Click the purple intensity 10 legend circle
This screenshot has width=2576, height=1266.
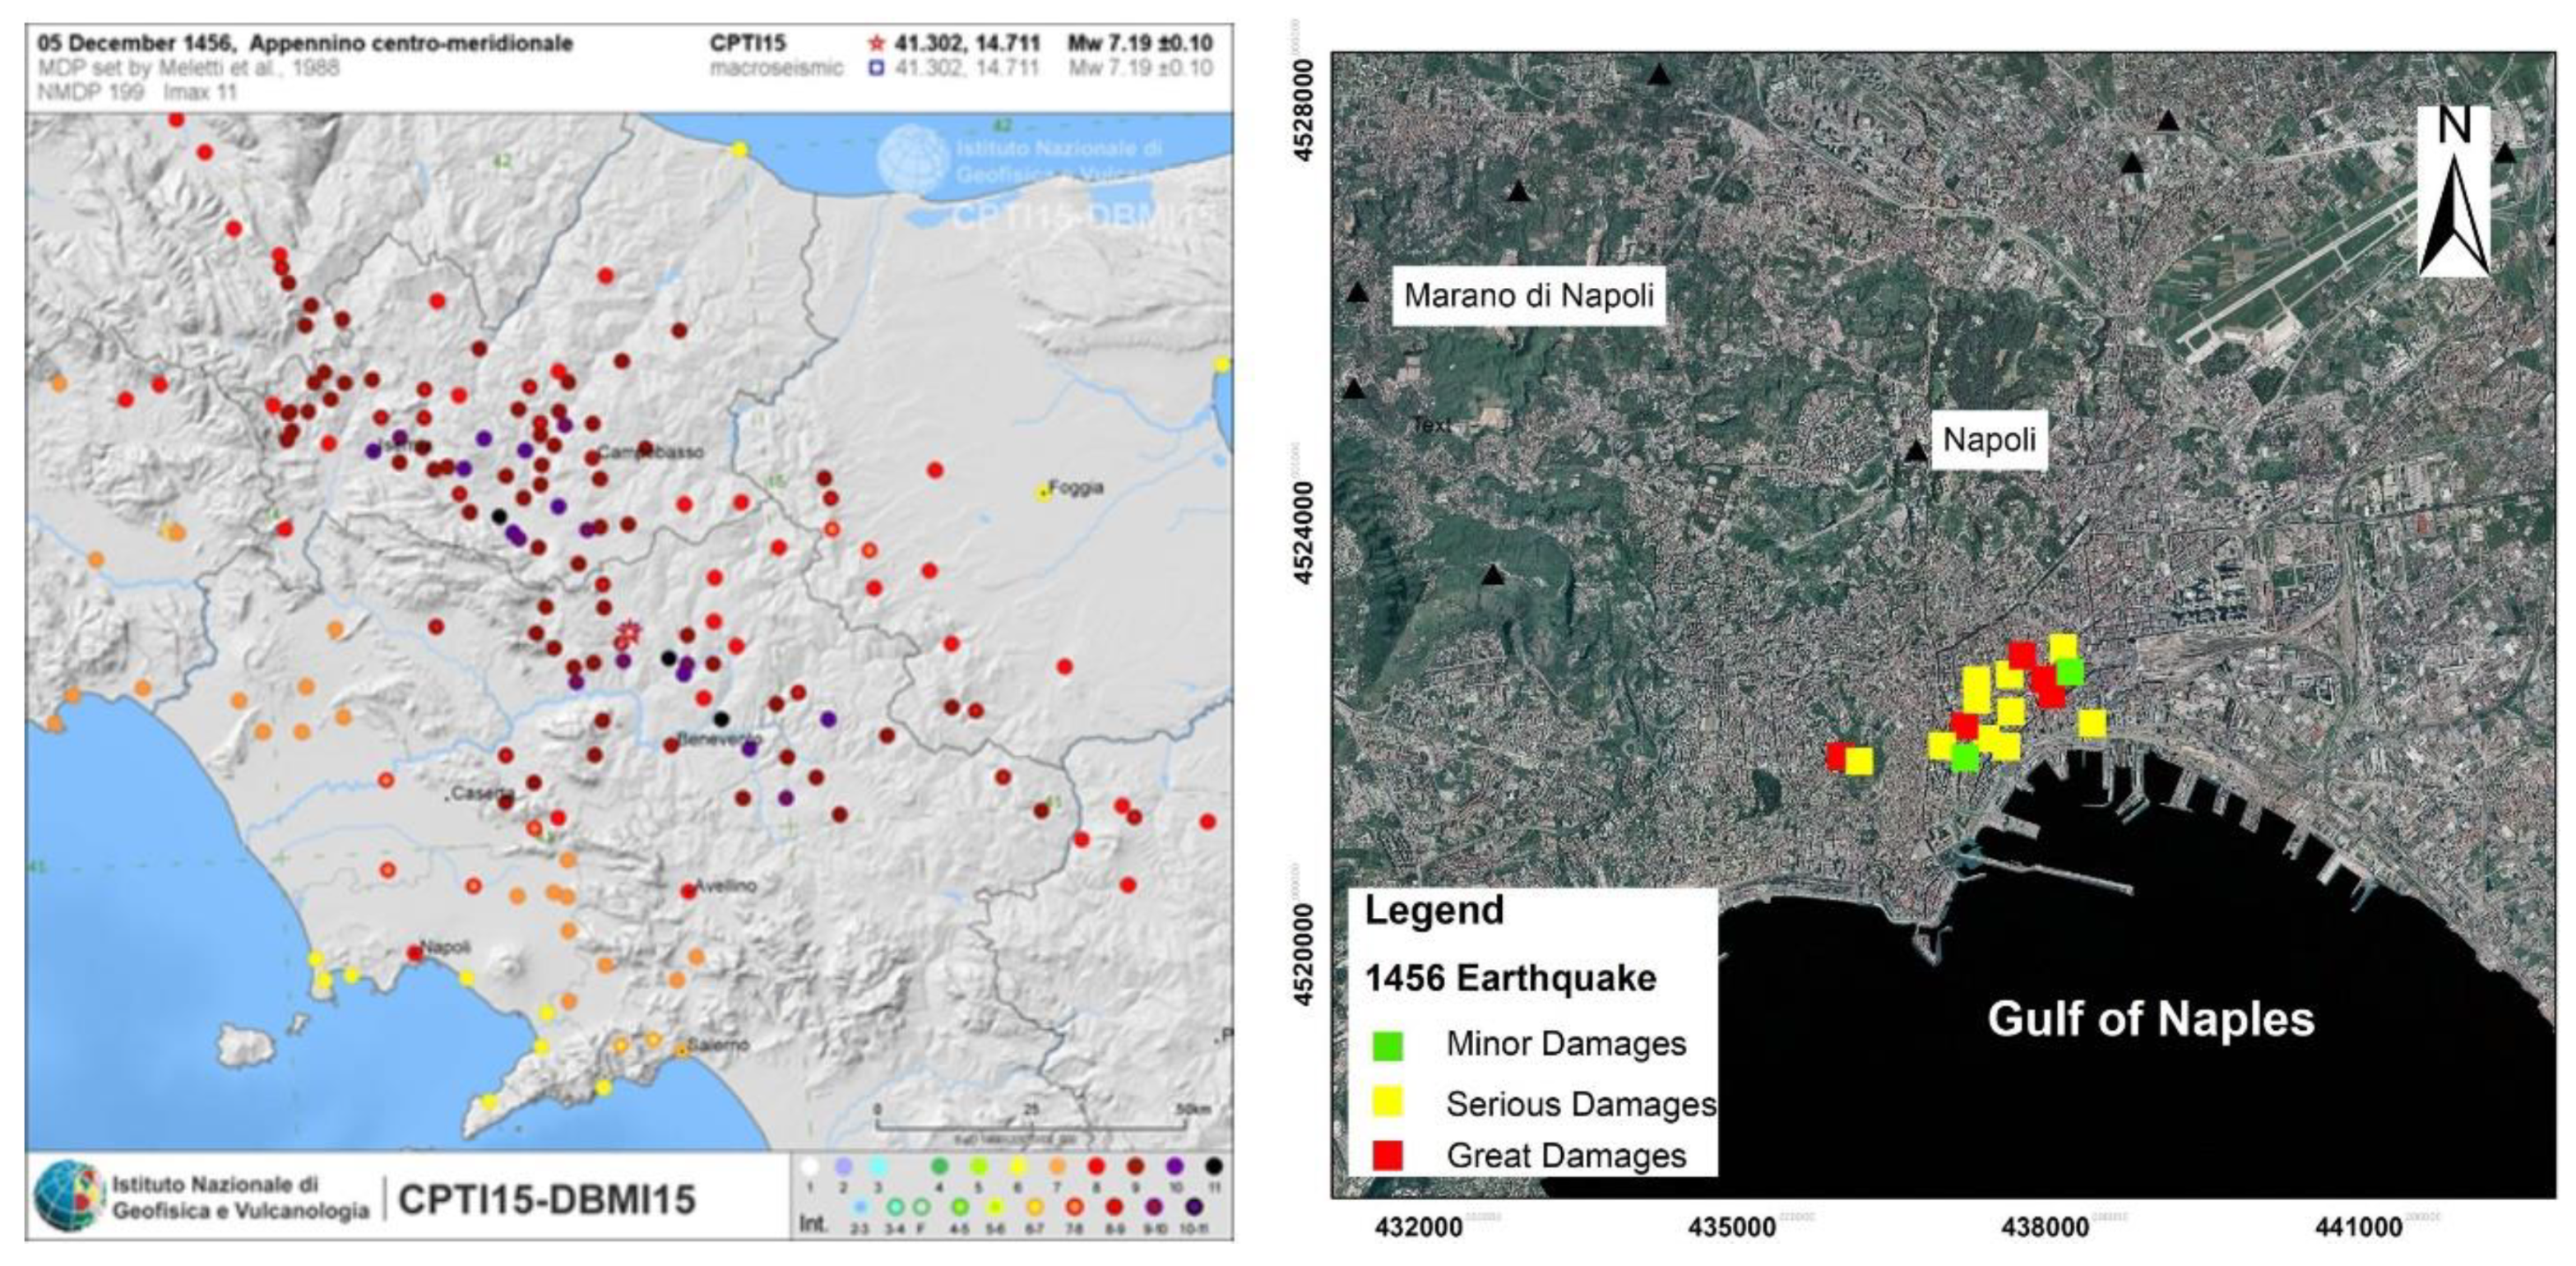point(1175,1166)
